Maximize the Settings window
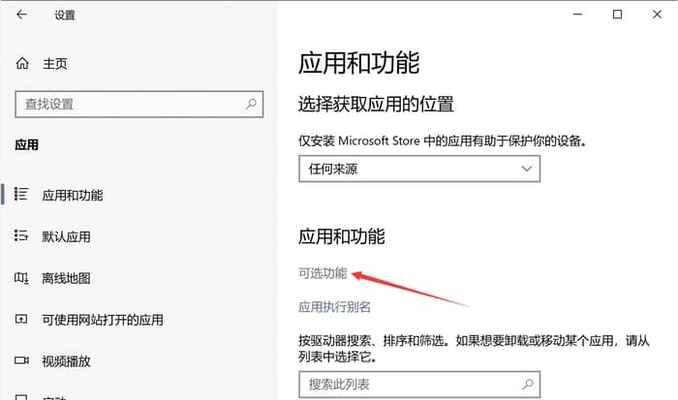This screenshot has height=400, width=678. click(x=617, y=14)
